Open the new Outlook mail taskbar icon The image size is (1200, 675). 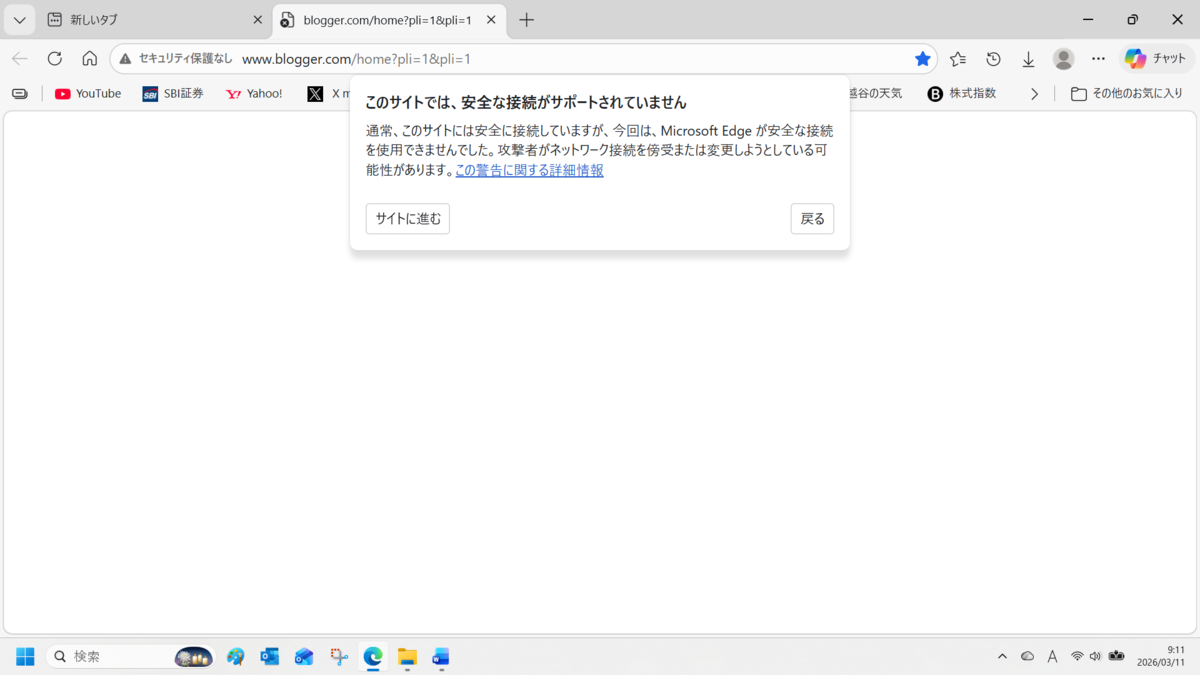pos(304,657)
